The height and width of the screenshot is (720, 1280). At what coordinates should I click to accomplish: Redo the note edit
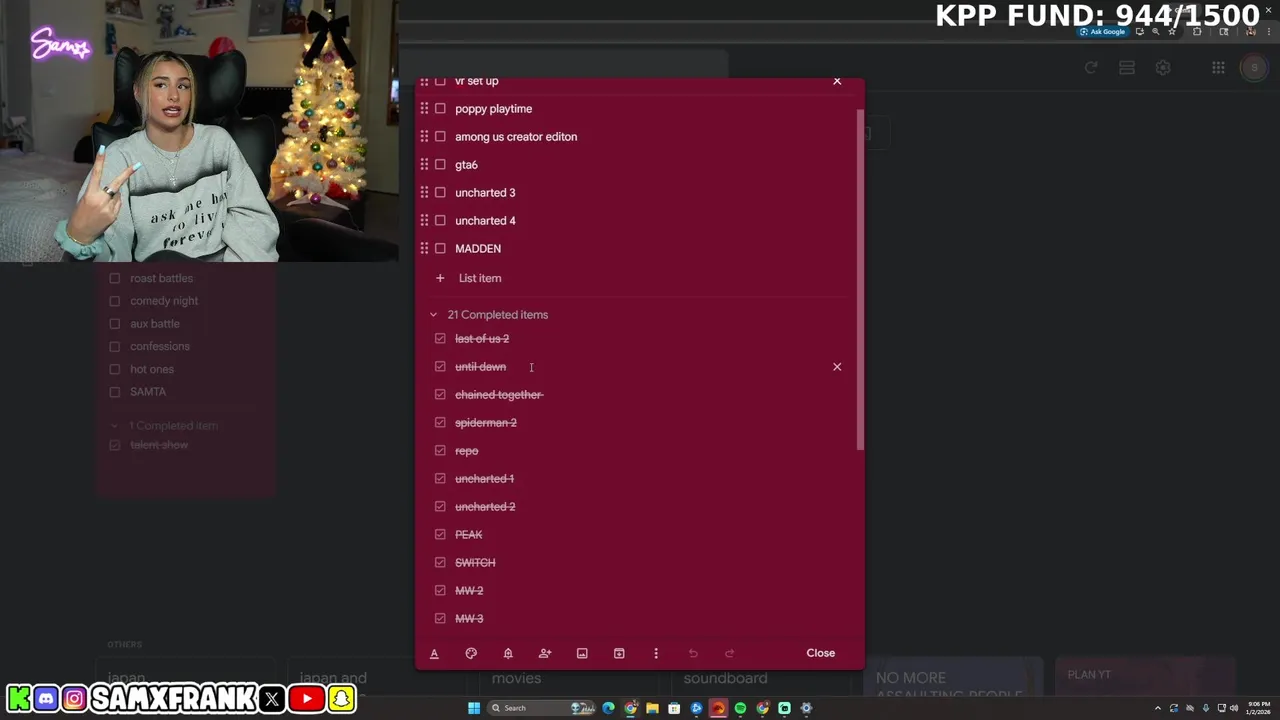click(730, 653)
